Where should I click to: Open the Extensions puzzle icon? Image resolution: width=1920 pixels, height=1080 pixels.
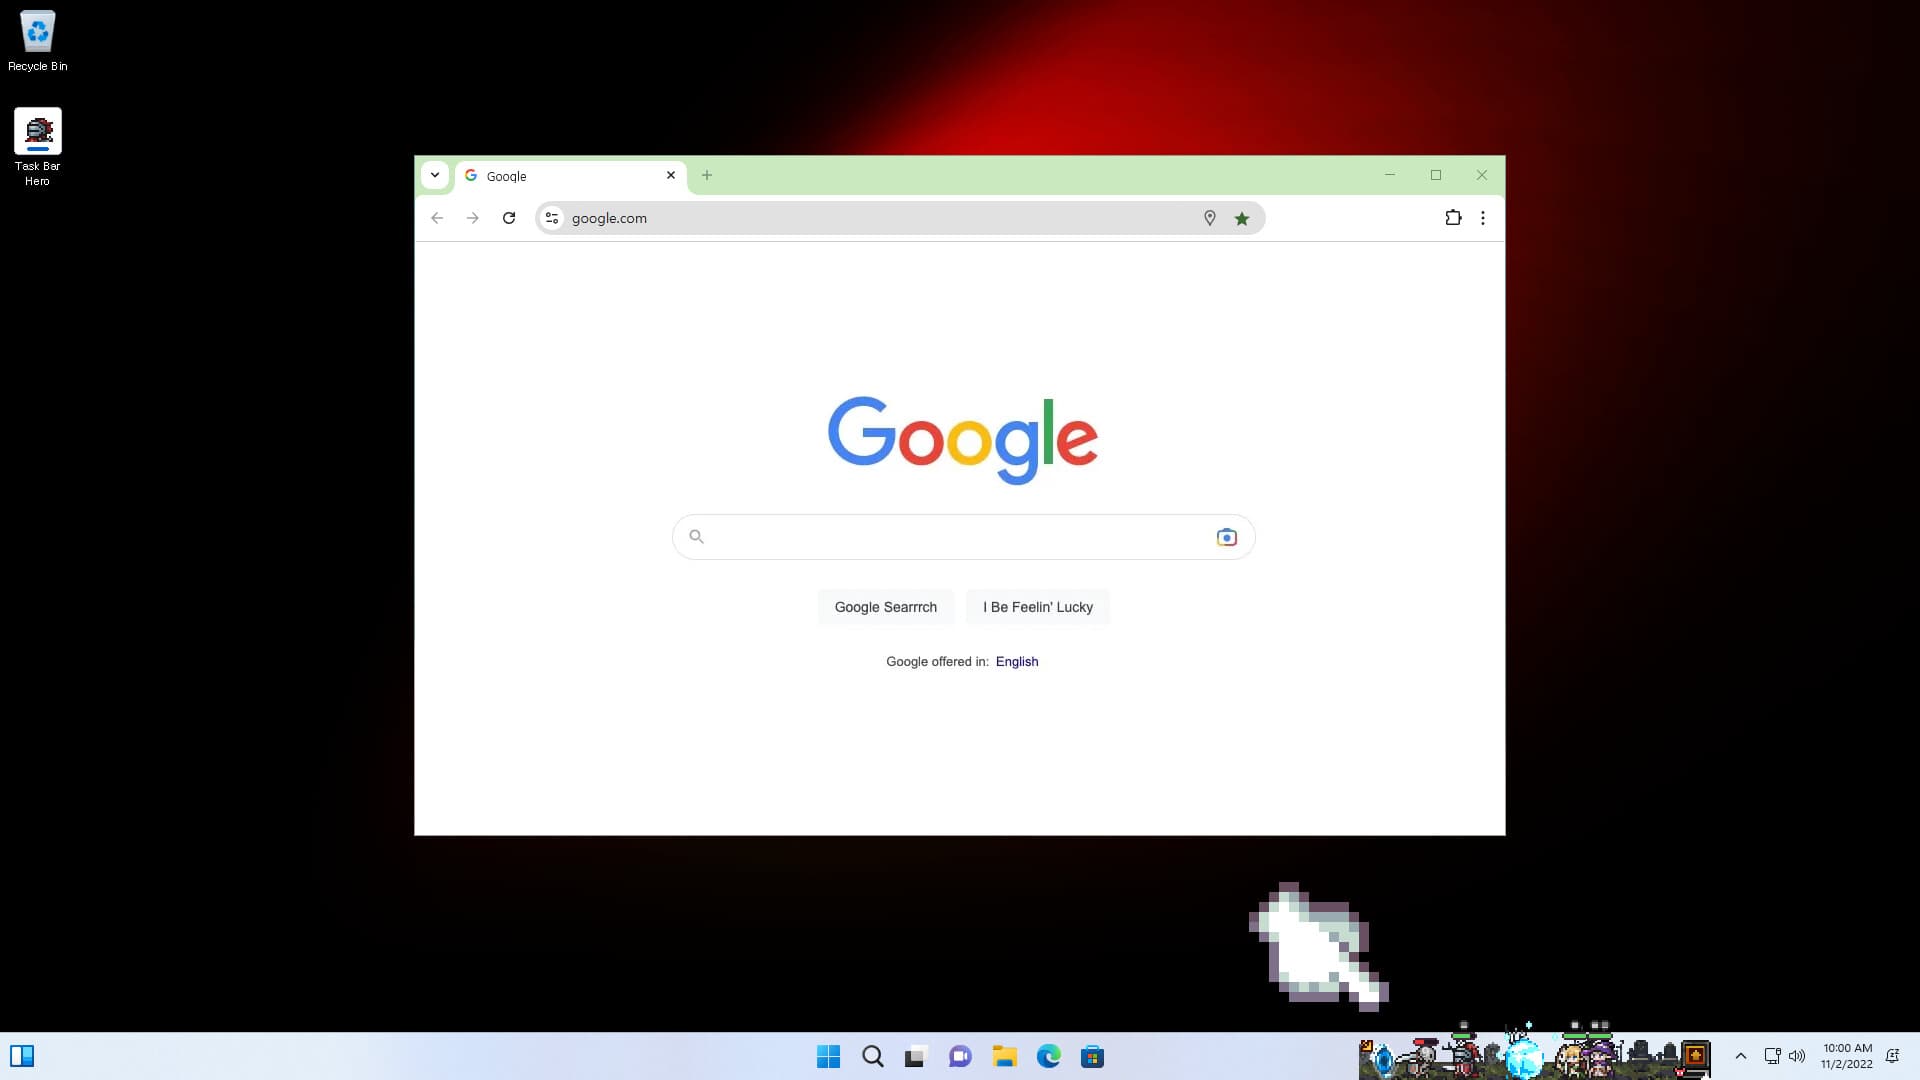[1453, 218]
